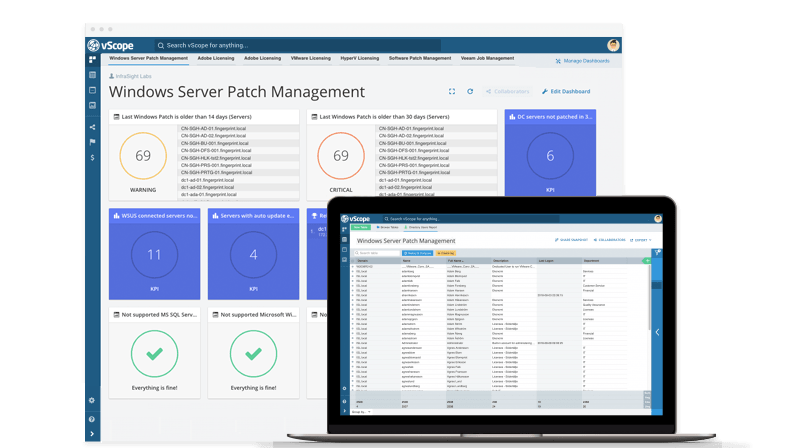800x448 pixels.
Task: Select CN-SGH-BU-001.fingerprint.local in the 14 days list
Action: (x=238, y=143)
